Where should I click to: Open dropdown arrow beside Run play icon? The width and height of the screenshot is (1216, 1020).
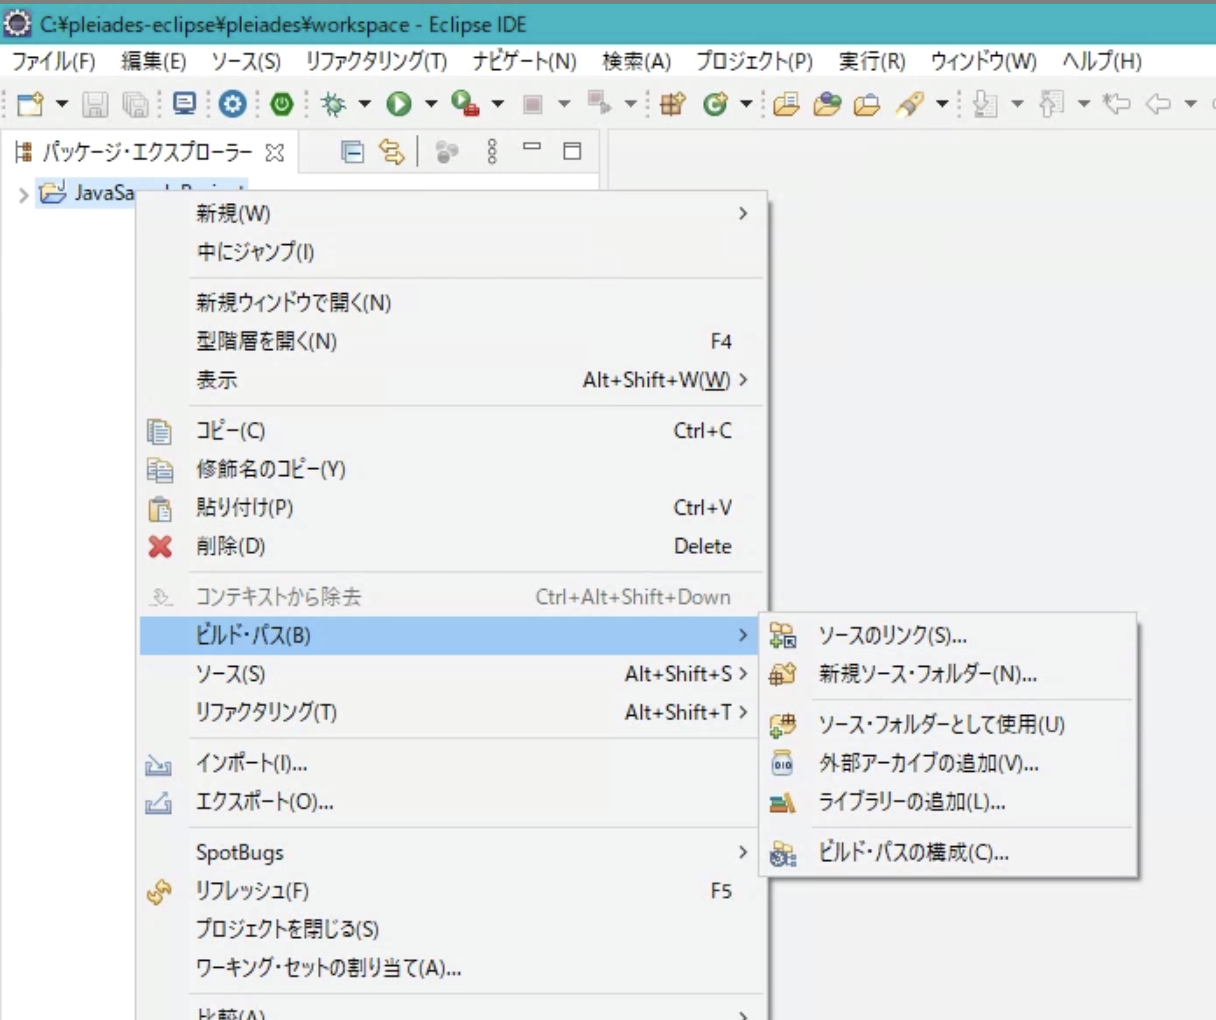point(431,104)
